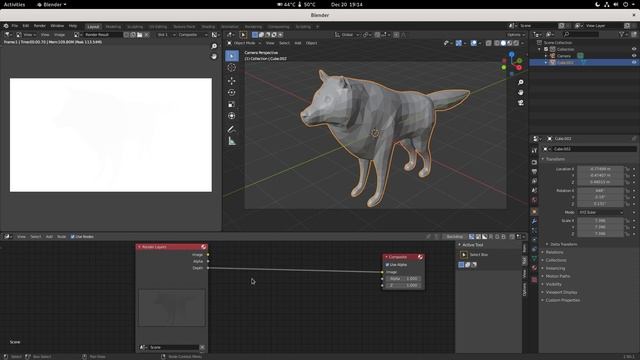640x360 pixels.
Task: Select the Select Box tool in 3D viewport
Action: (232, 56)
